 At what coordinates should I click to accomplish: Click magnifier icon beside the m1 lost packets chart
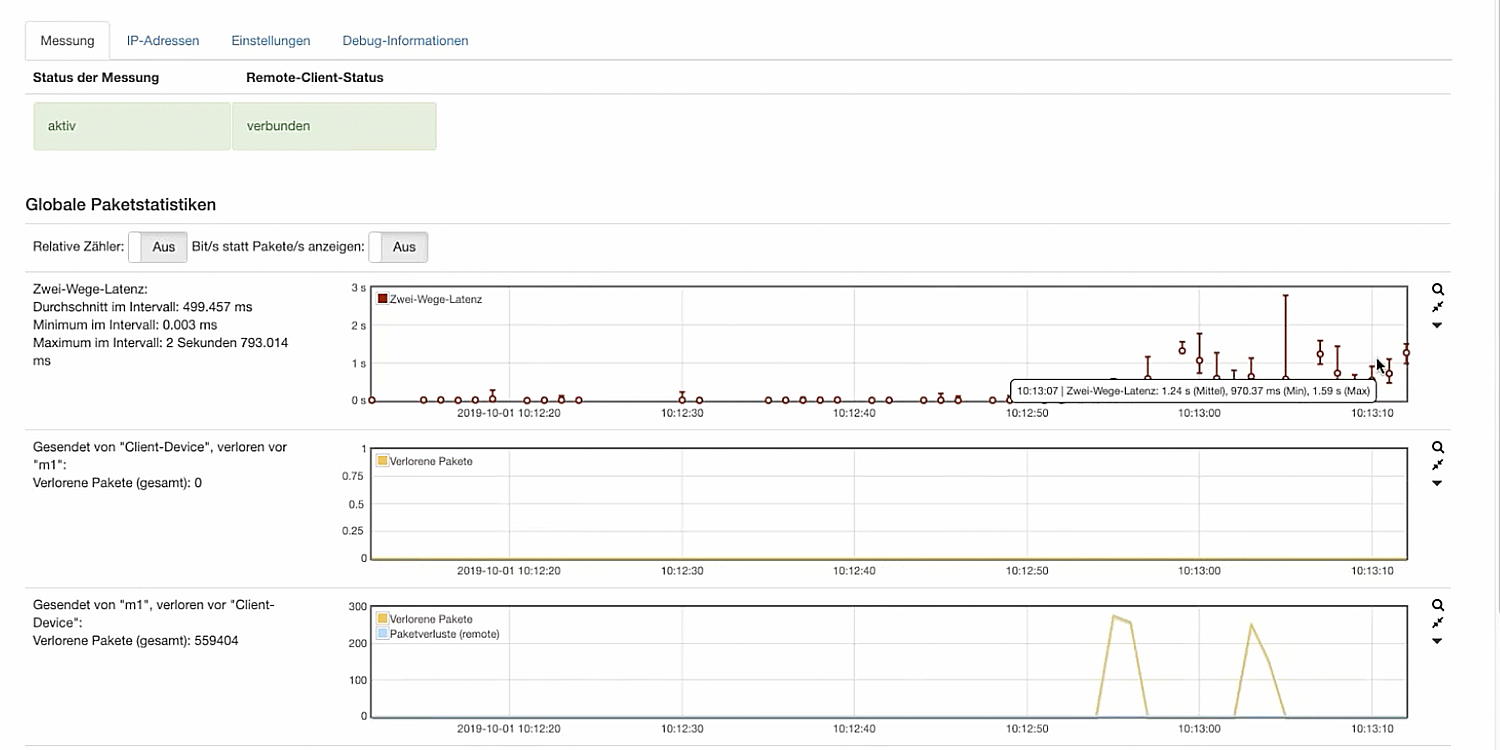pos(1438,606)
